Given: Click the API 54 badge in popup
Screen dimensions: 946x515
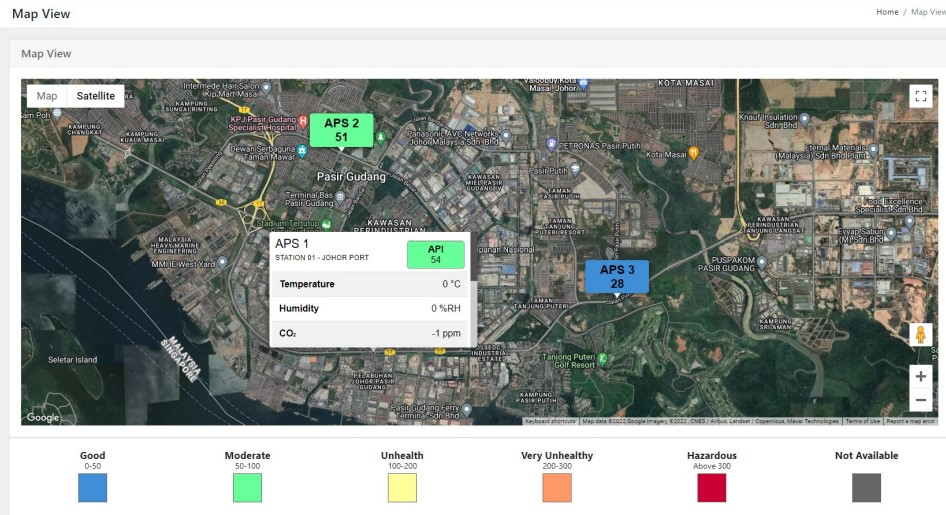Looking at the screenshot, I should point(435,255).
